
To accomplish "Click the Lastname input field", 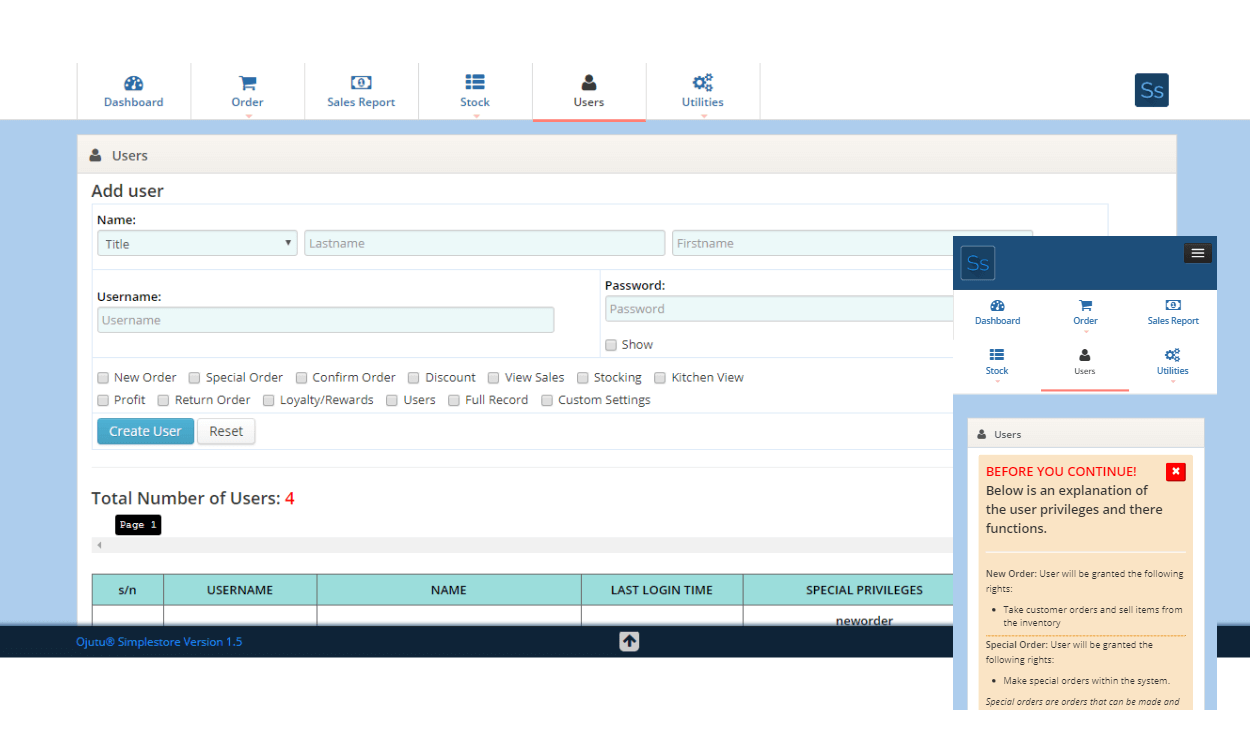I will pos(485,243).
